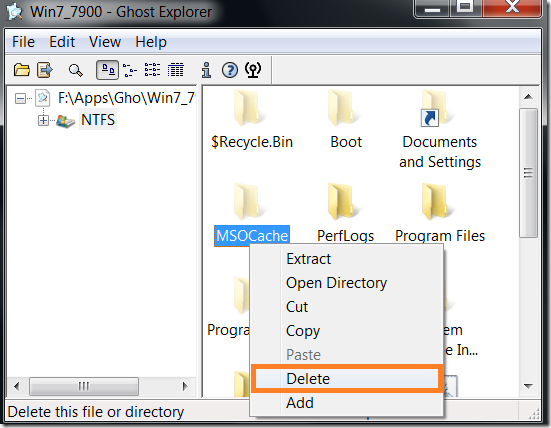Select the NTFS partition in tree
This screenshot has width=551, height=428.
(98, 120)
